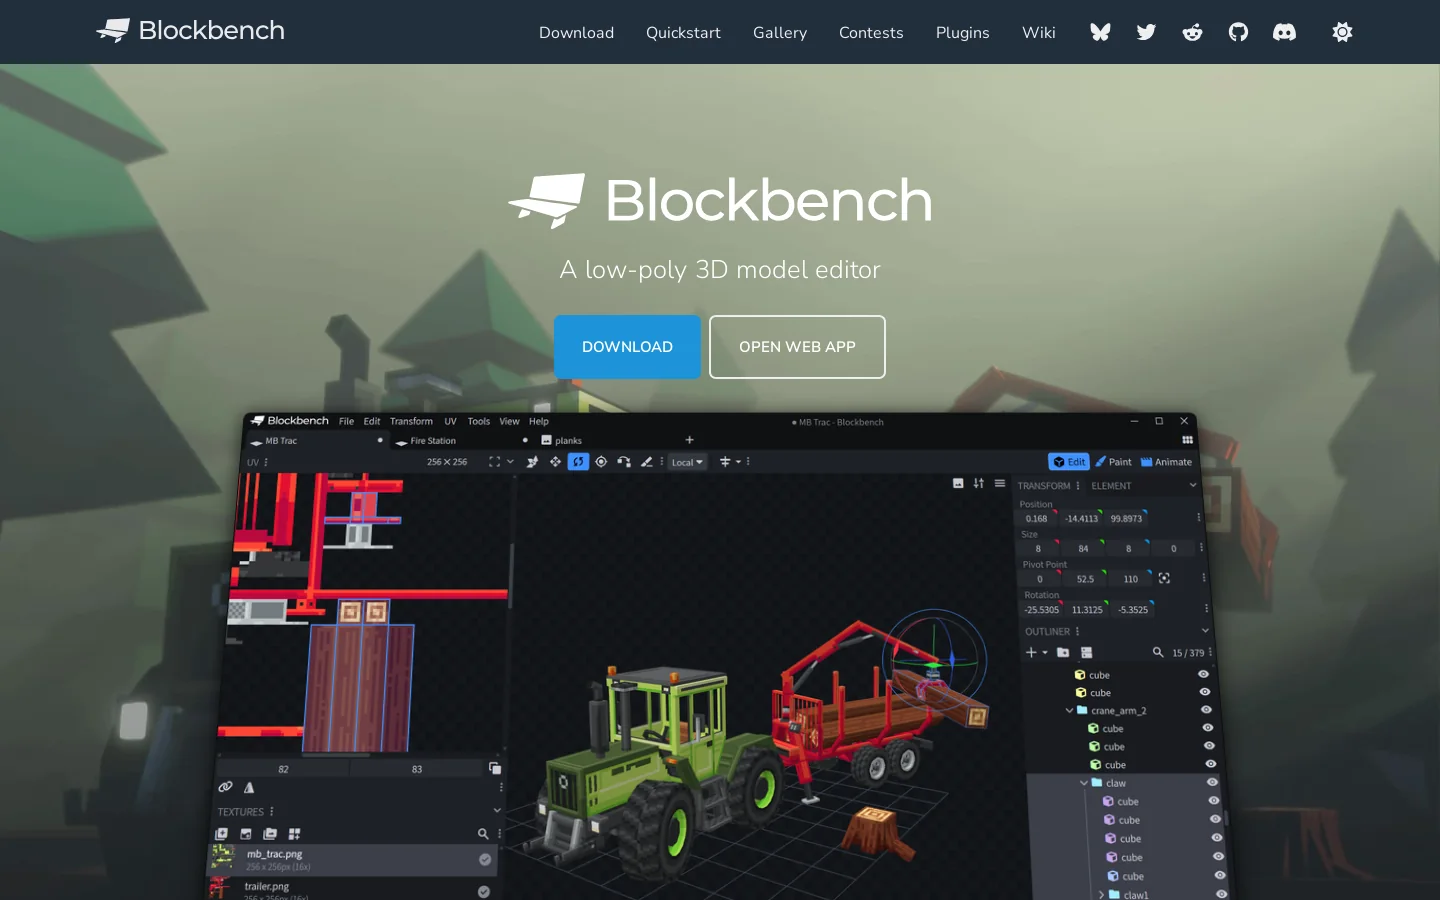1440x900 pixels.
Task: Go to the Download page link
Action: [576, 32]
